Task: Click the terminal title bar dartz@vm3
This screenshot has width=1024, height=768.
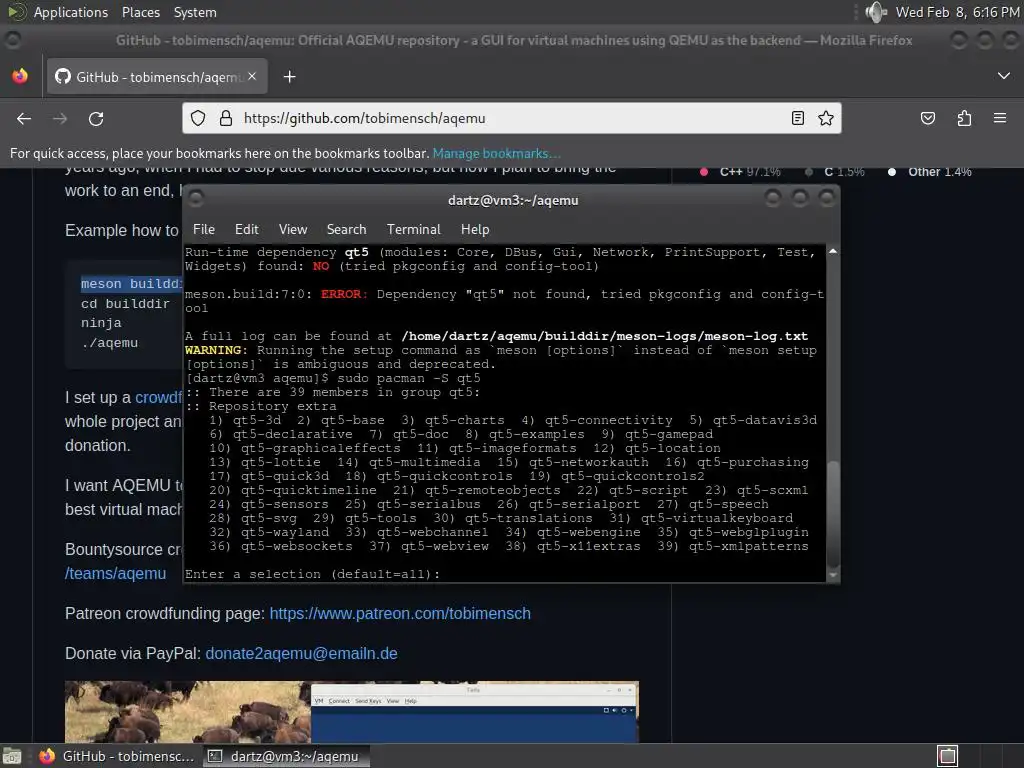Action: [x=513, y=200]
